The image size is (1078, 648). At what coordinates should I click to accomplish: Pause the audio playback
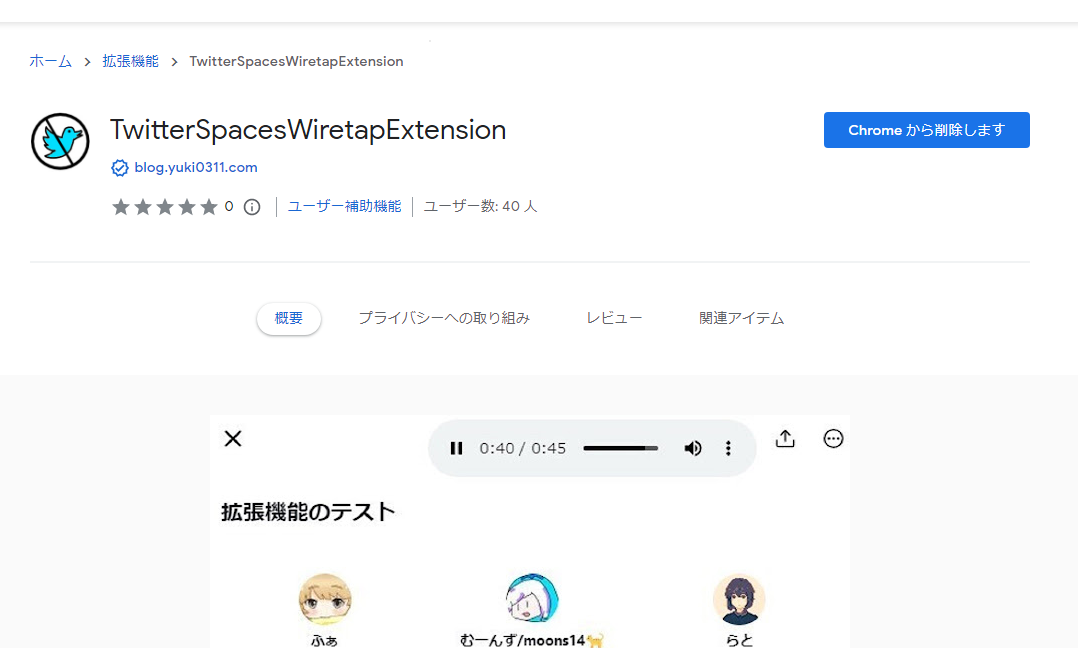(x=456, y=449)
